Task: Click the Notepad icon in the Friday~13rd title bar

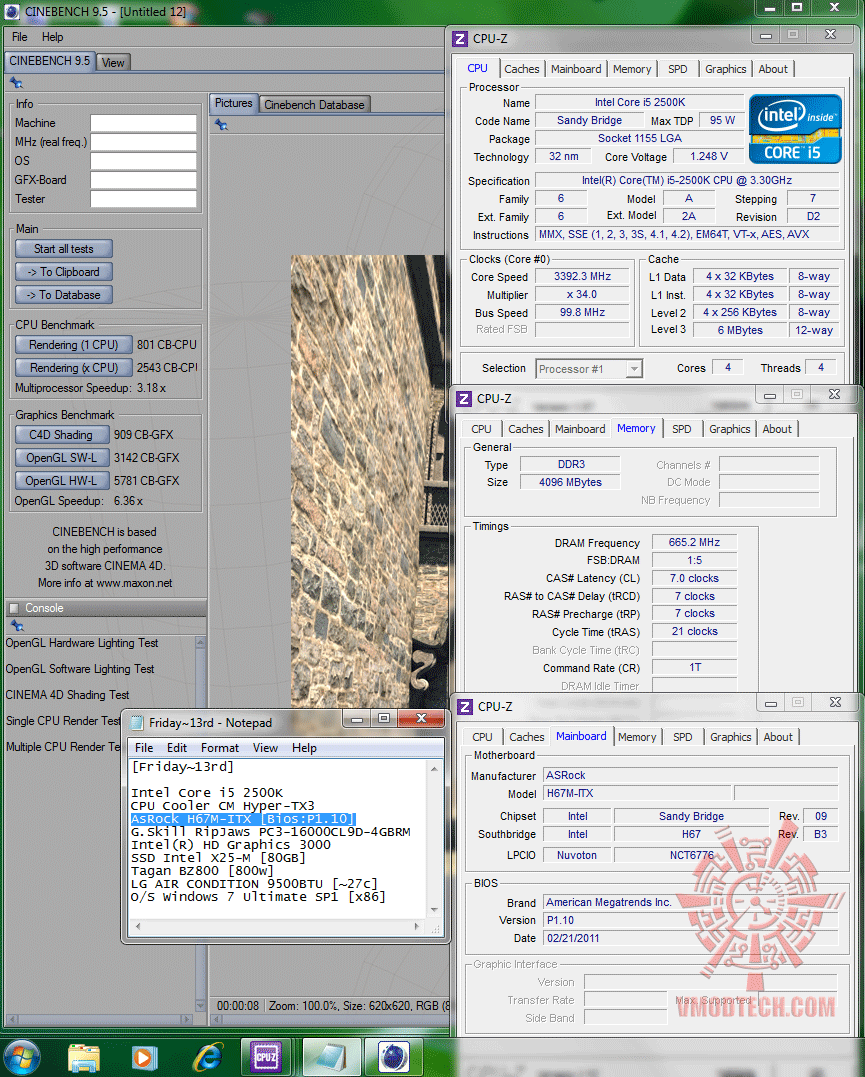Action: click(x=137, y=723)
